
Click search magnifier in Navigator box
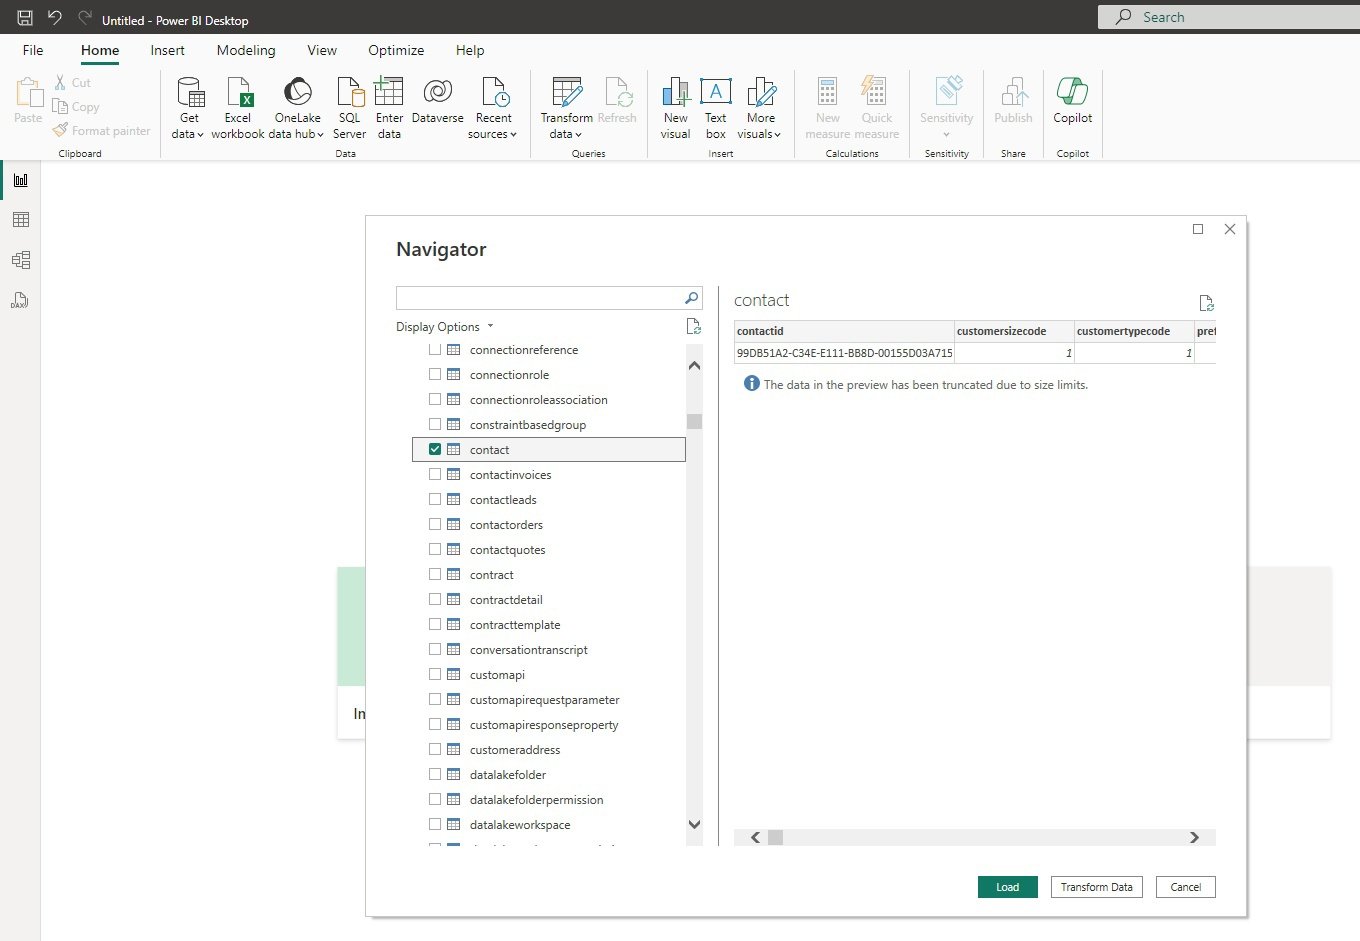tap(691, 298)
